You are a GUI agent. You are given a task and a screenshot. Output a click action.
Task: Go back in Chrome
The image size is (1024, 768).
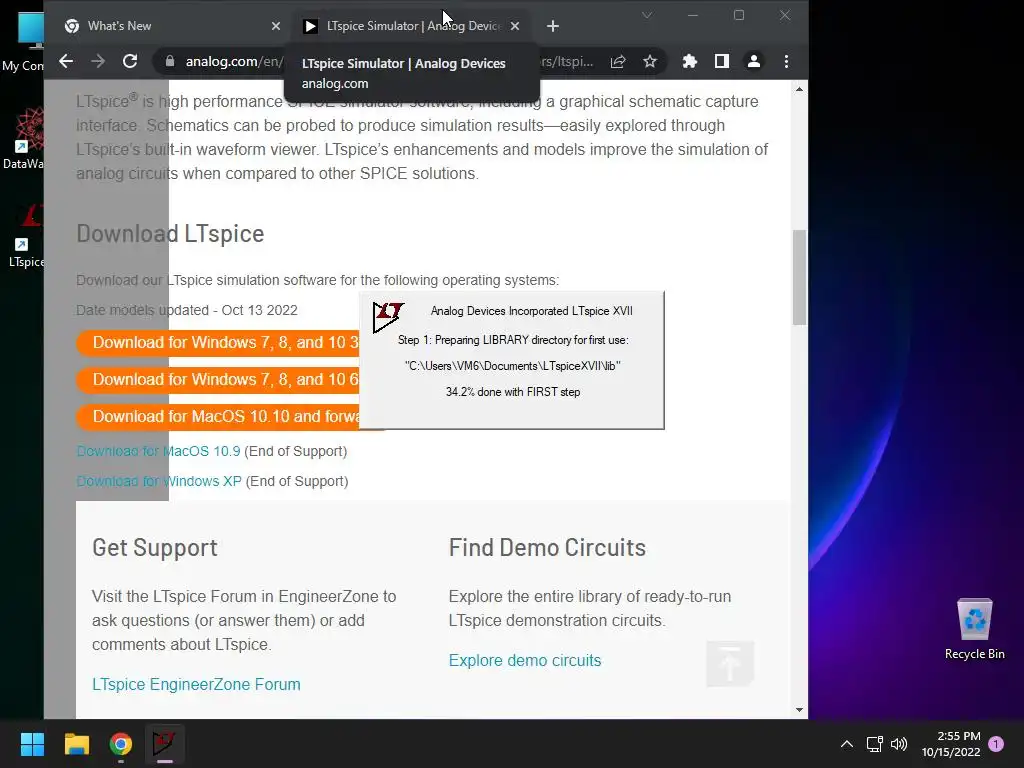[x=66, y=61]
